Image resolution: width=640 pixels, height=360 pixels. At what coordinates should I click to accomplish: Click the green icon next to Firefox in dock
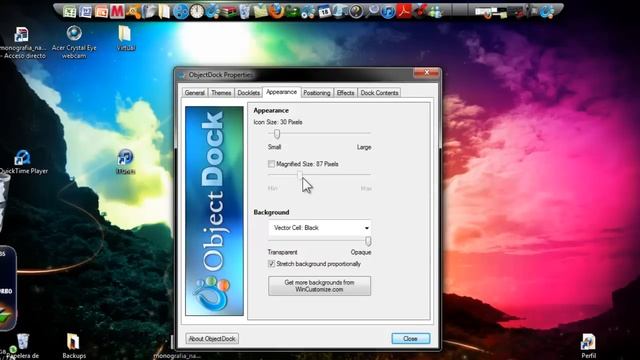(x=292, y=11)
